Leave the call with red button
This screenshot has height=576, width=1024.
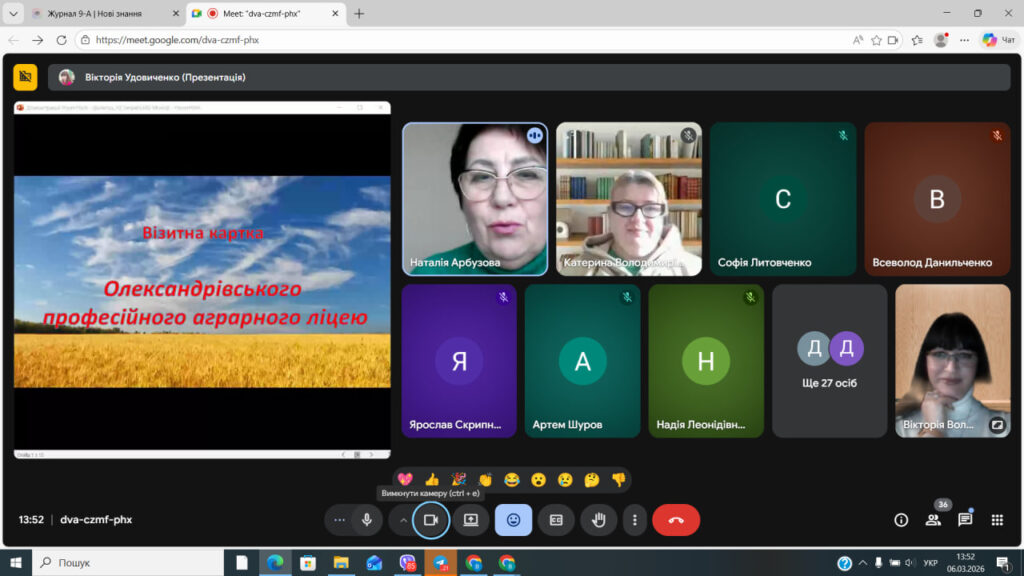point(676,520)
